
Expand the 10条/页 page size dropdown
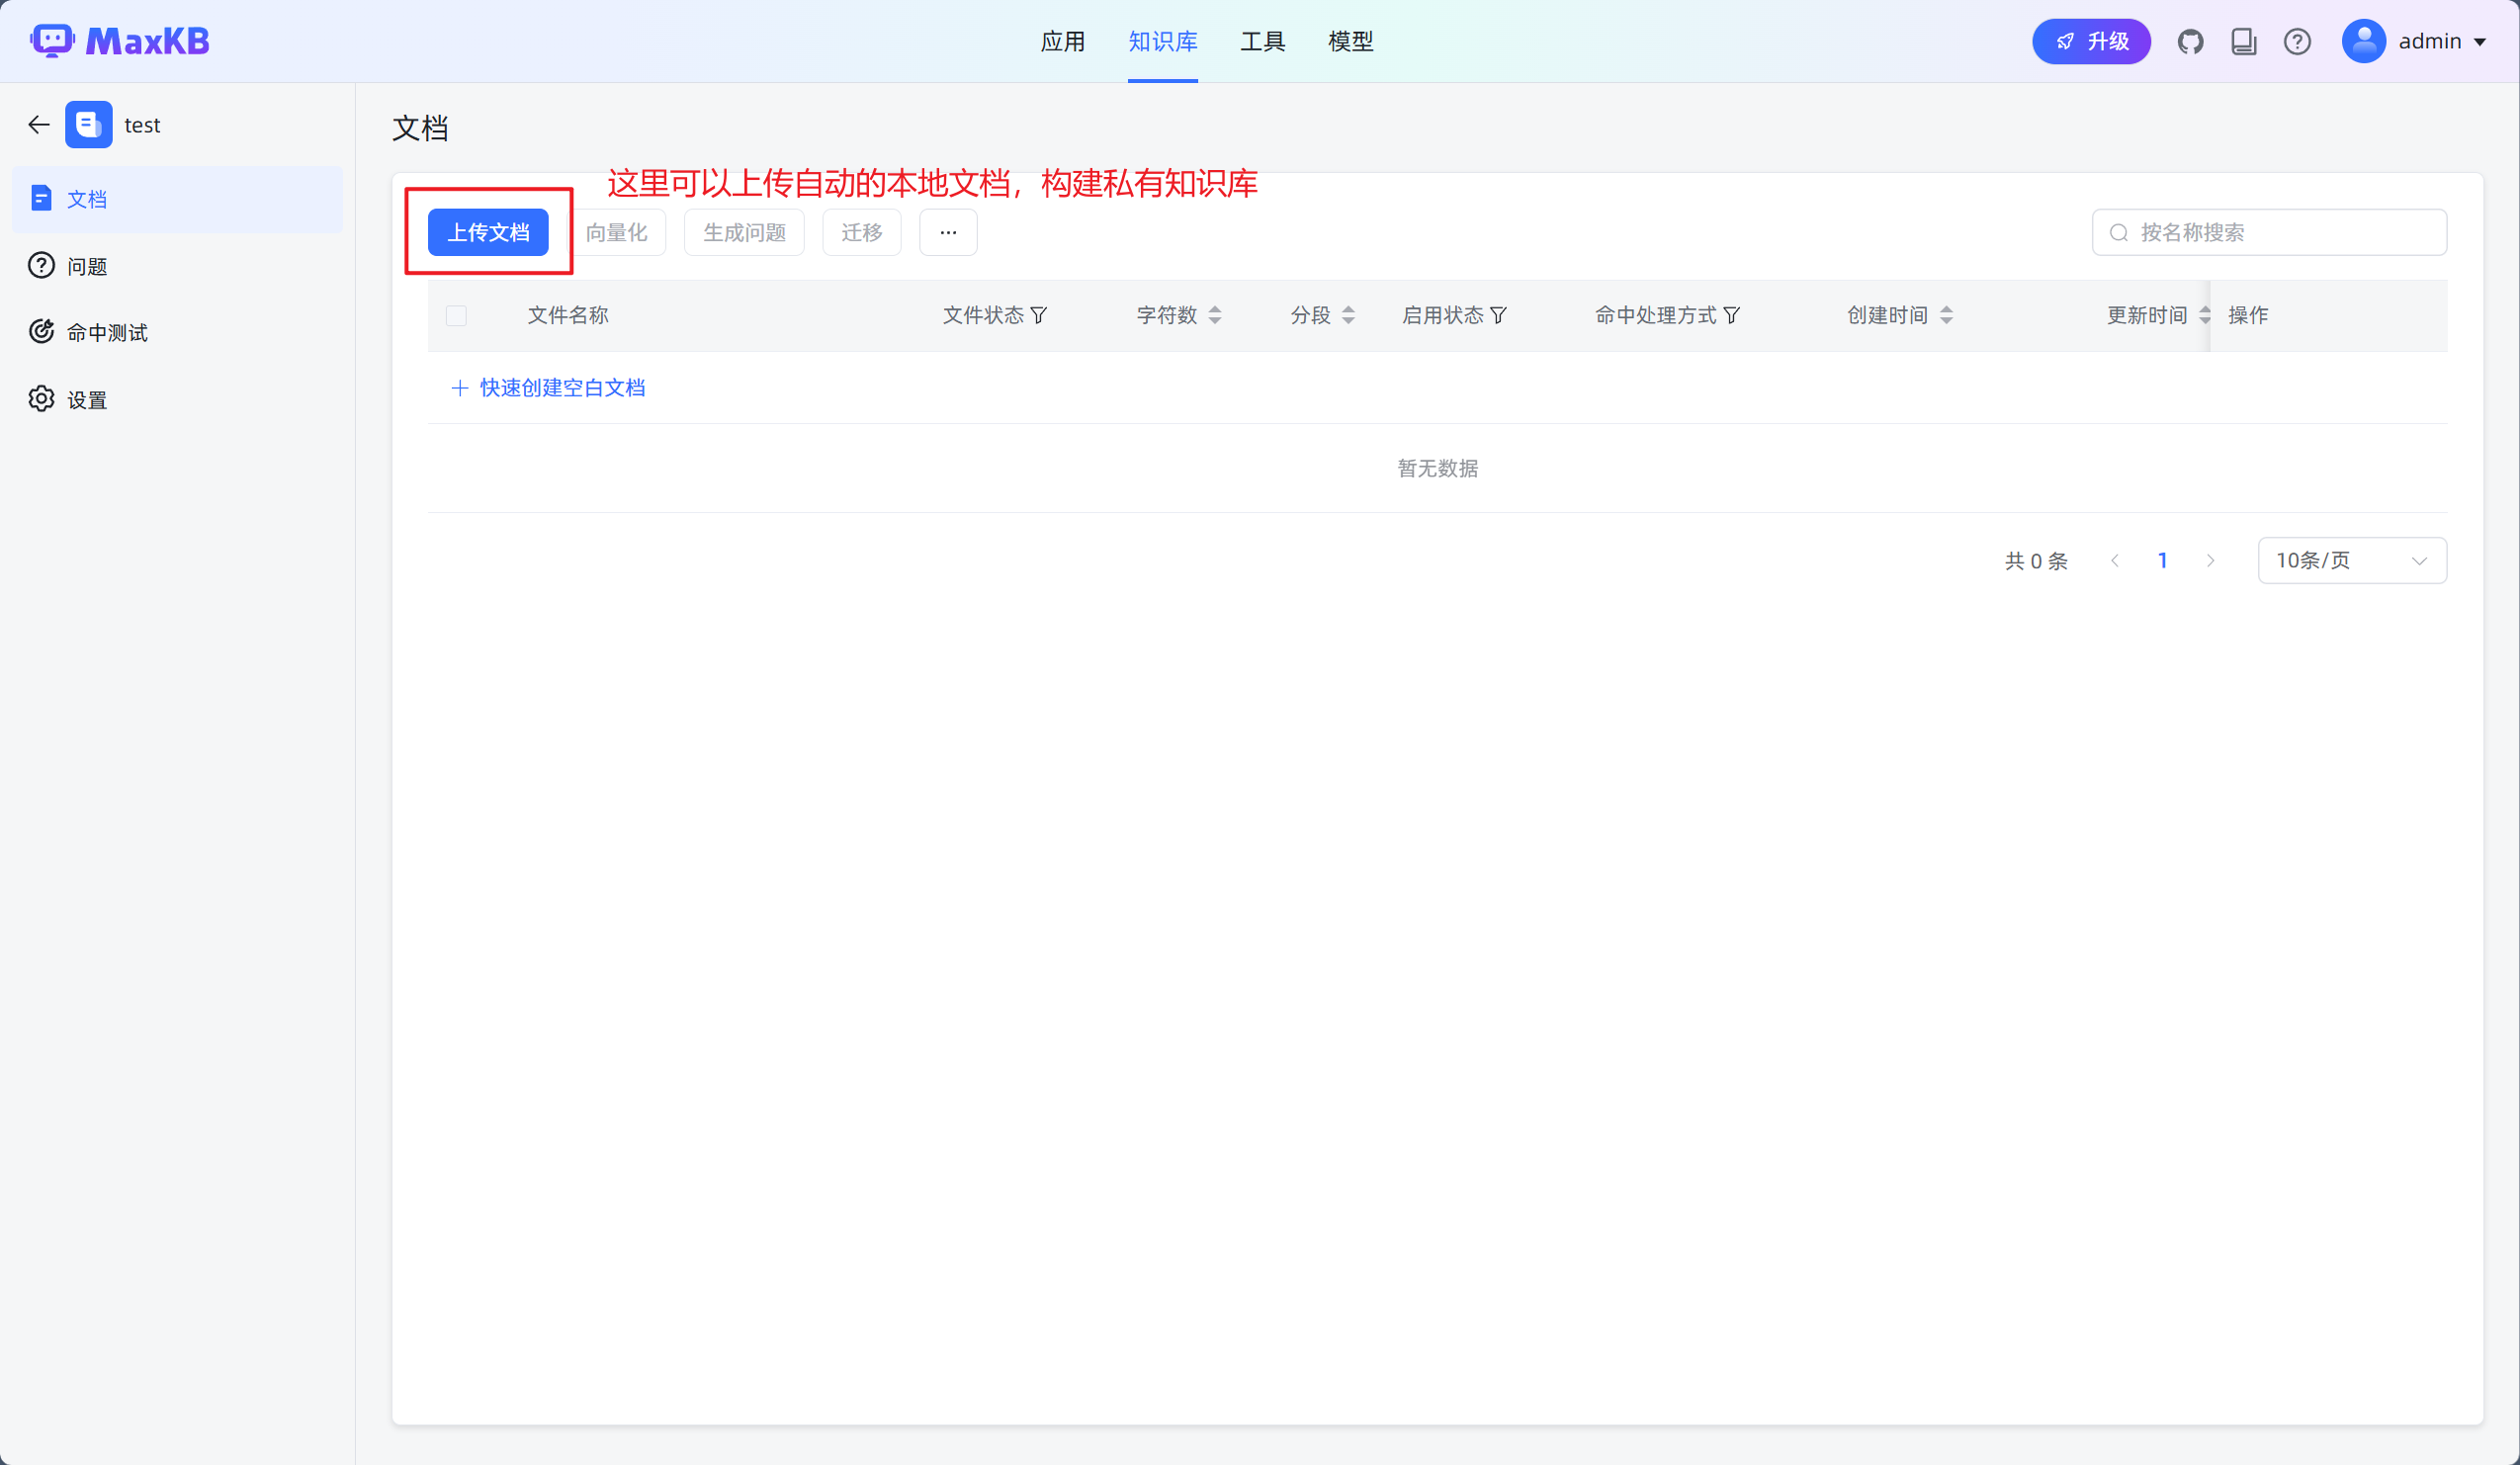2351,561
